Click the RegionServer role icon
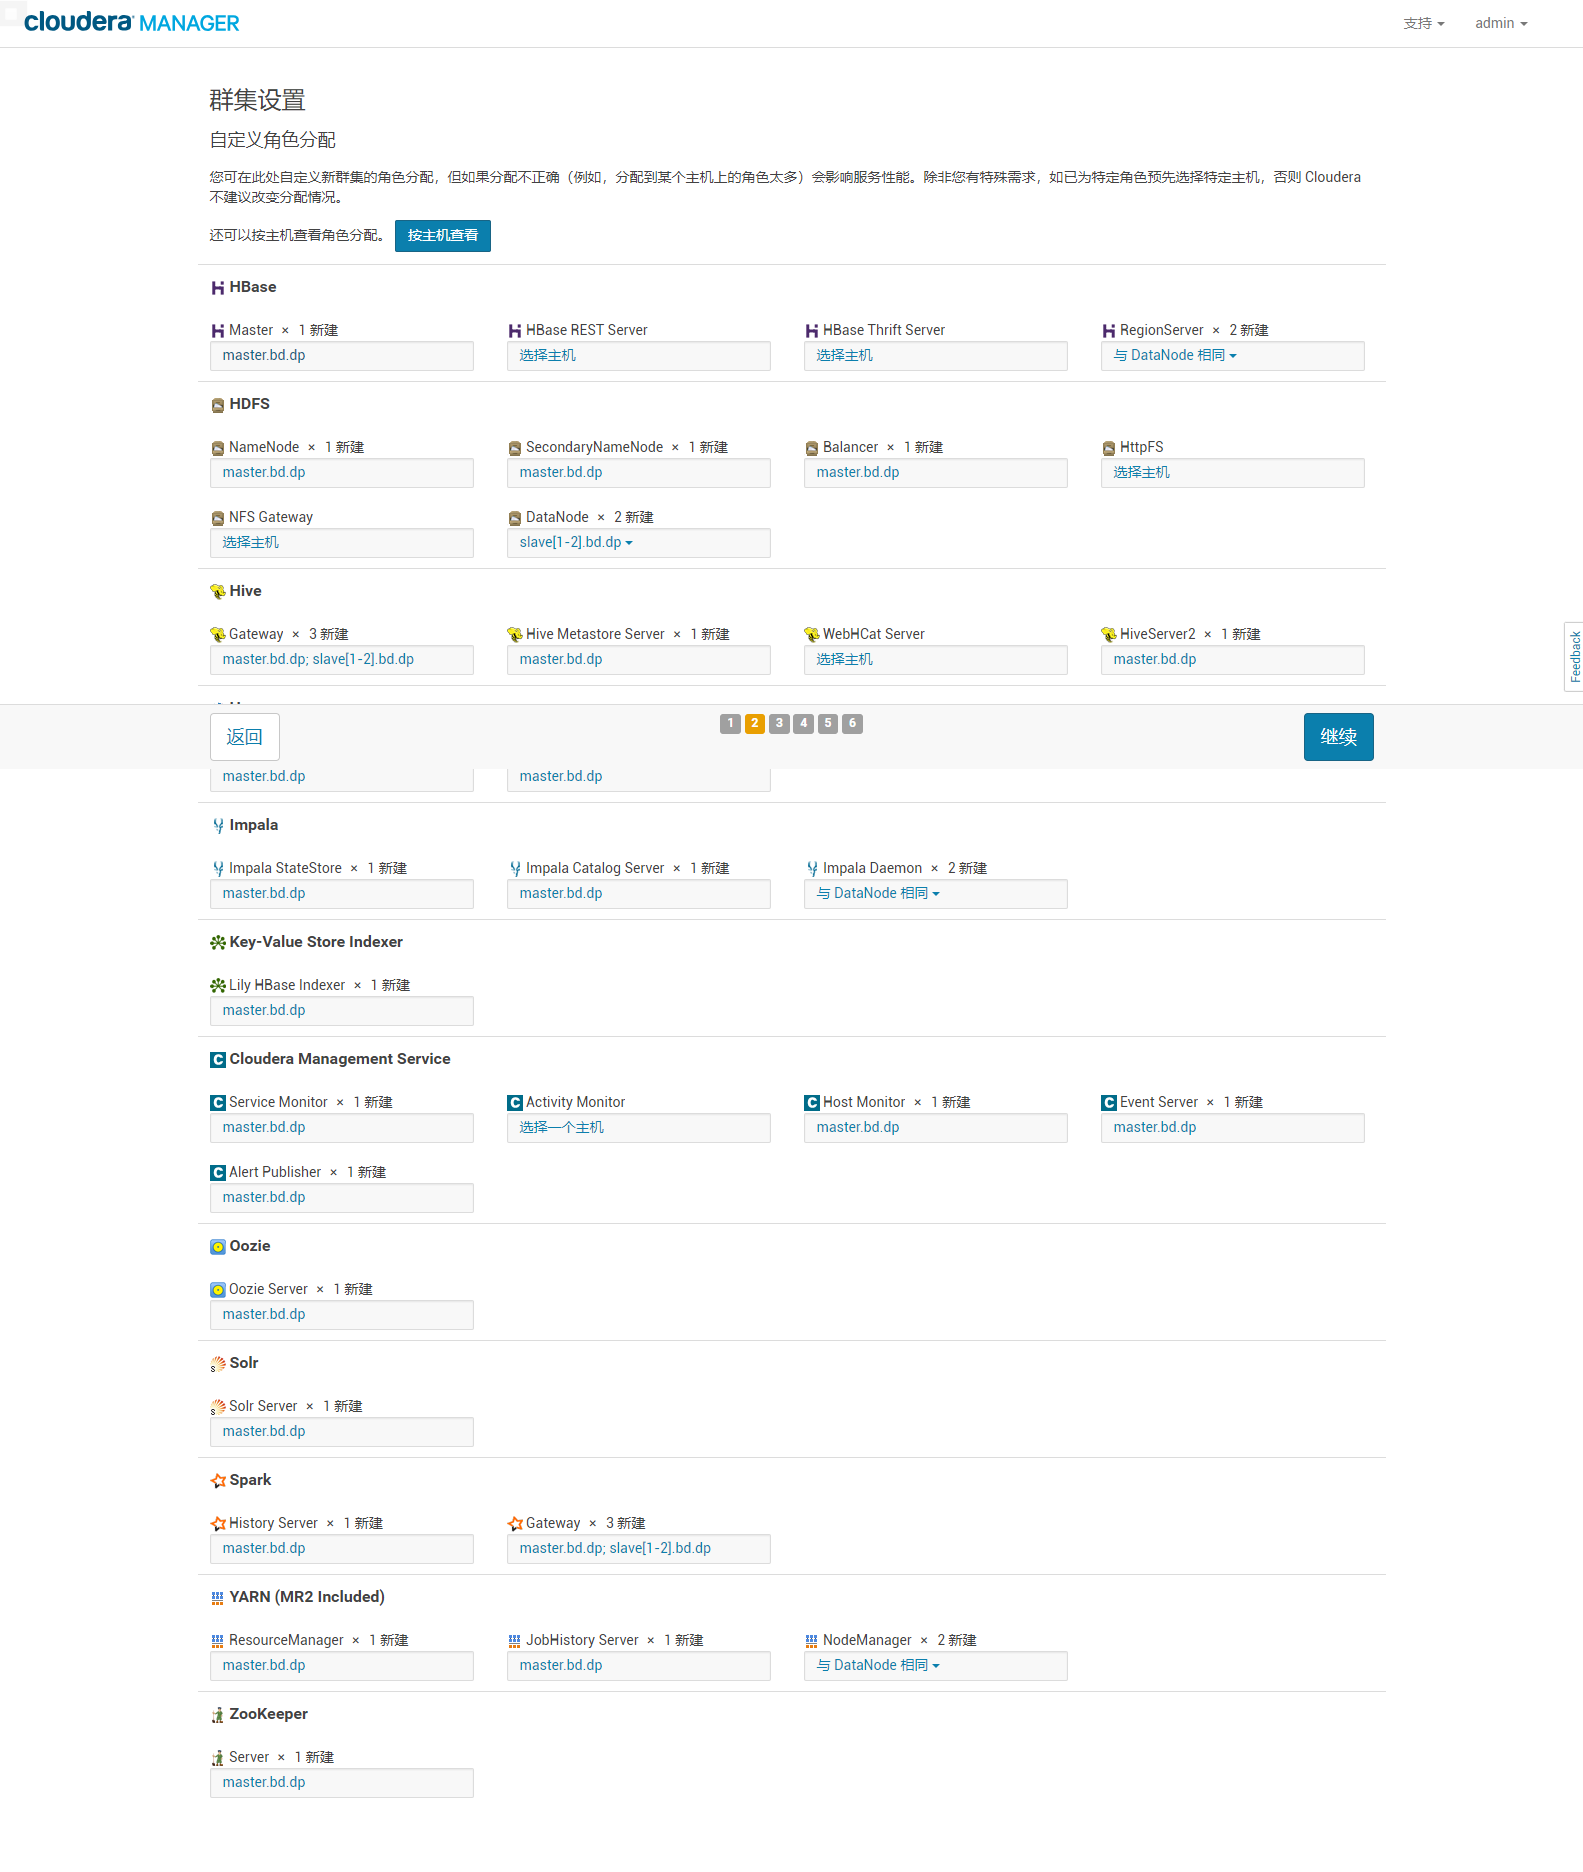Image resolution: width=1583 pixels, height=1872 pixels. (x=1109, y=331)
